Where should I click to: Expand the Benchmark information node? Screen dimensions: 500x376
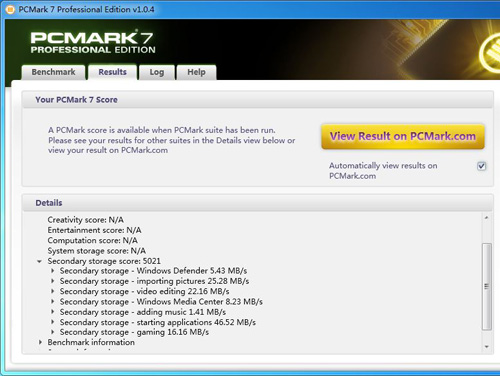coord(40,342)
